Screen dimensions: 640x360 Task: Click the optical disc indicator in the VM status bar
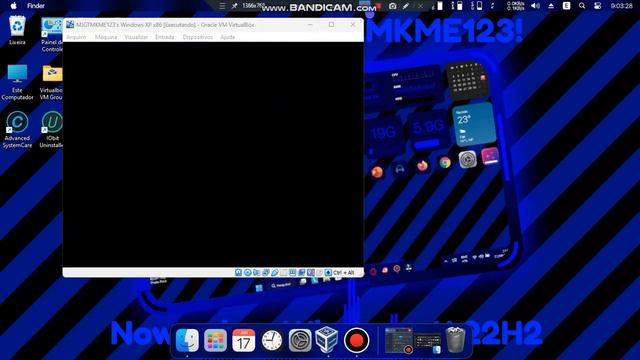pyautogui.click(x=247, y=272)
